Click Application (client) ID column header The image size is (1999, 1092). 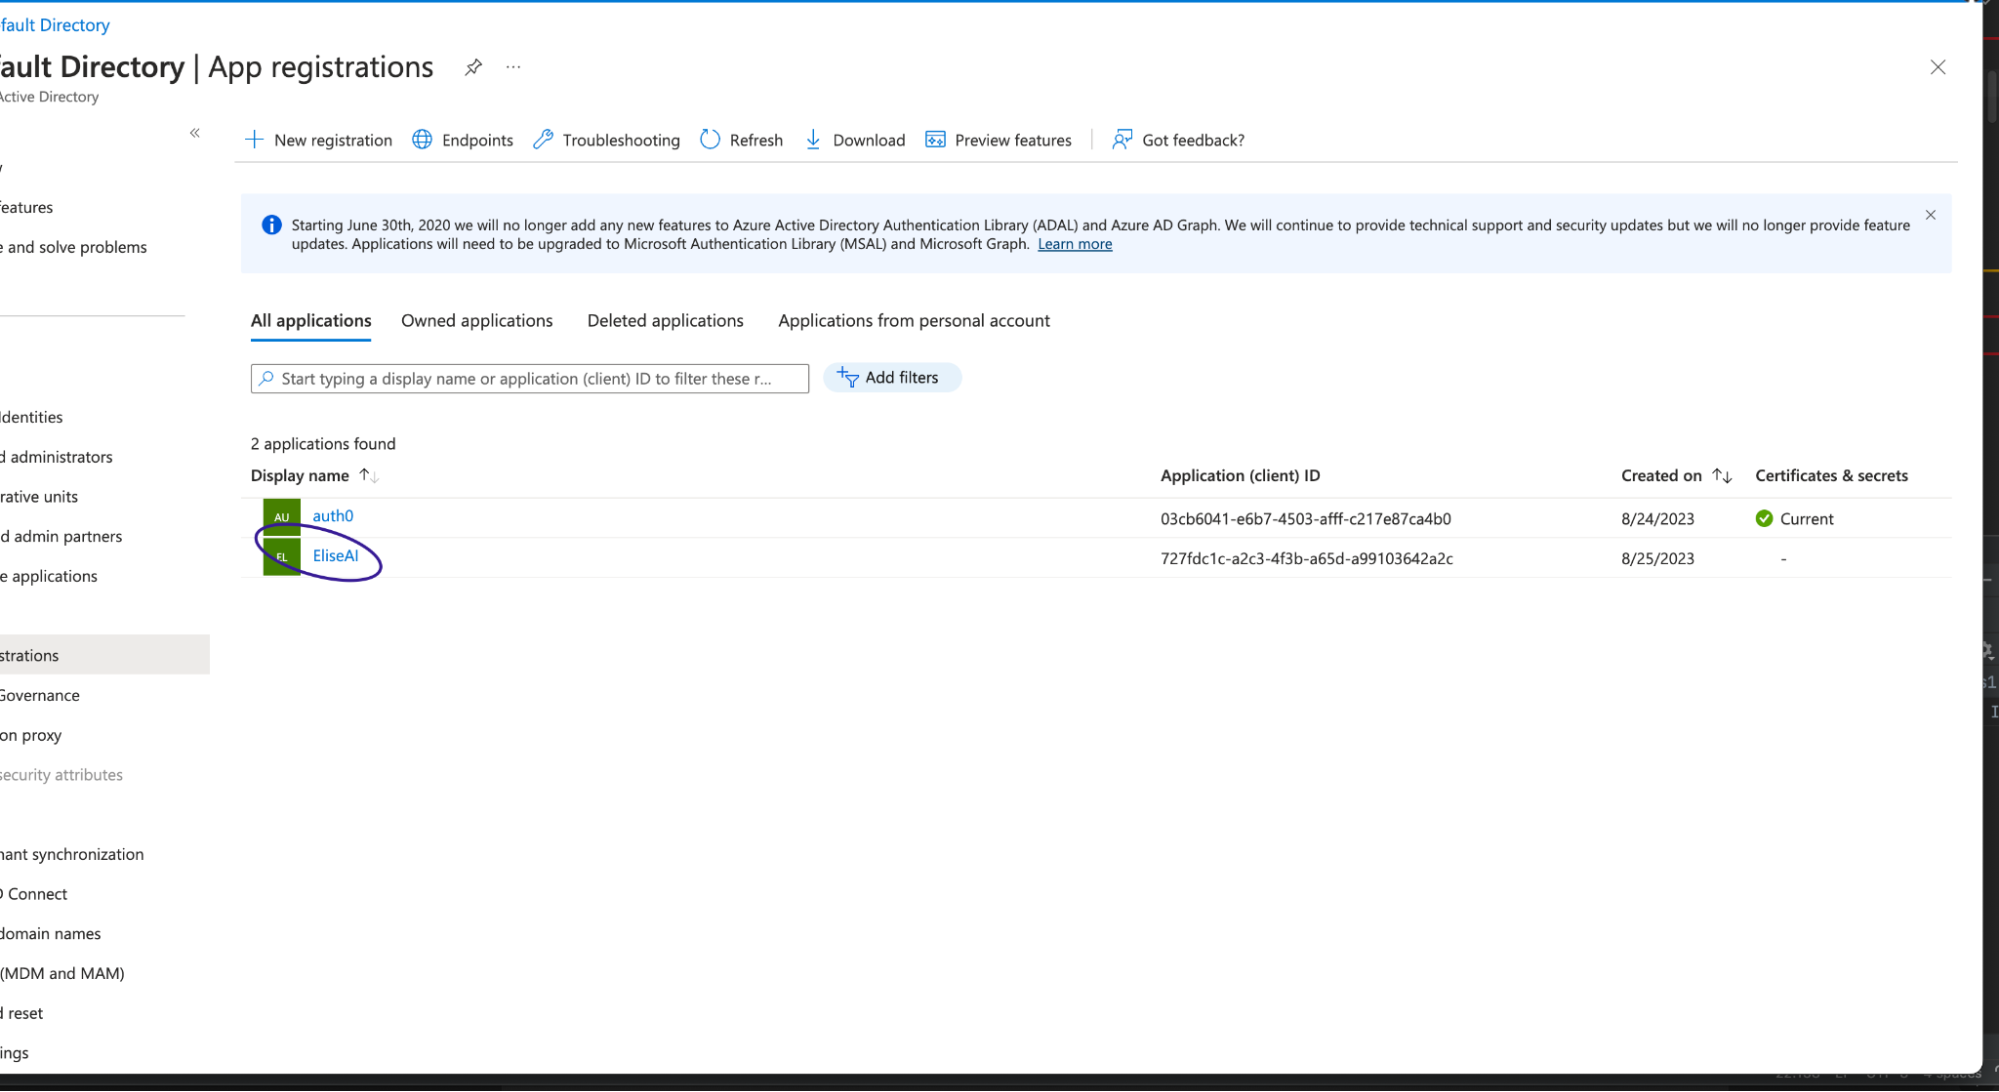pos(1240,476)
